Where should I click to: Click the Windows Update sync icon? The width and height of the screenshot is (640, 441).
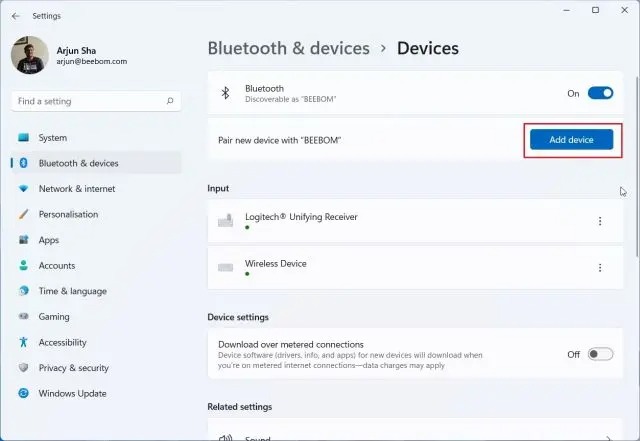(24, 393)
